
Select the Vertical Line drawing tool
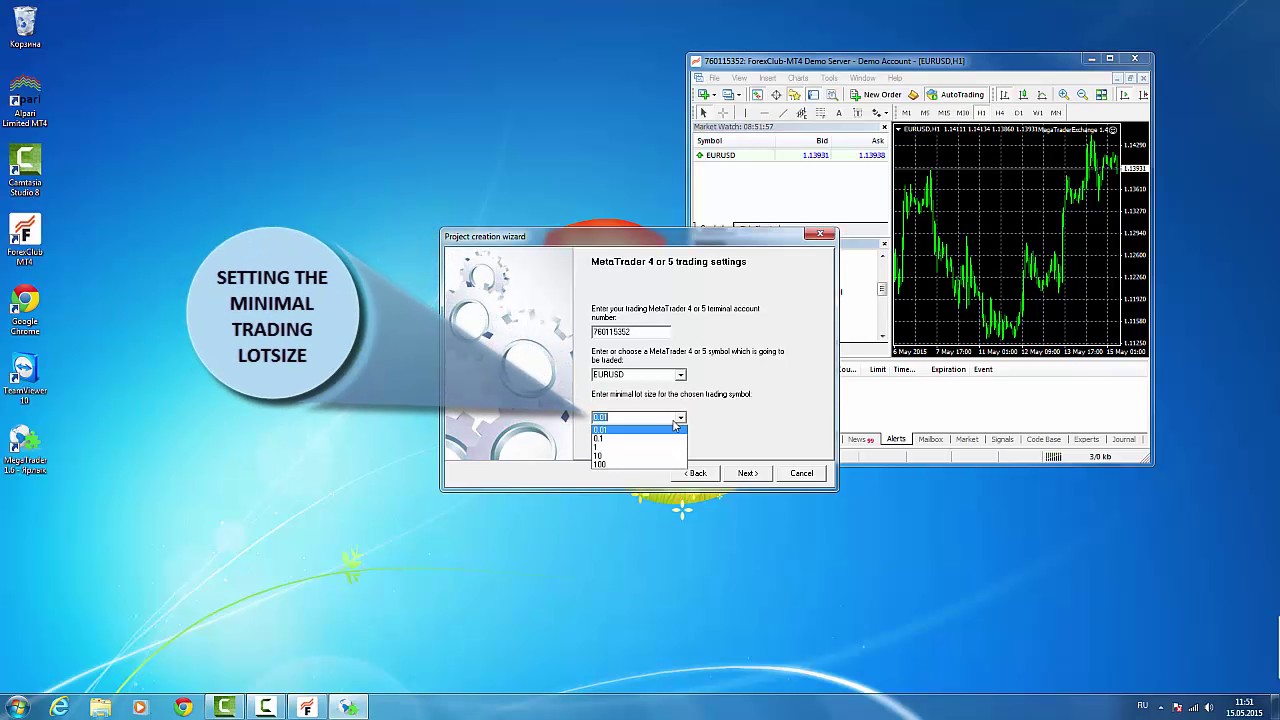(745, 113)
